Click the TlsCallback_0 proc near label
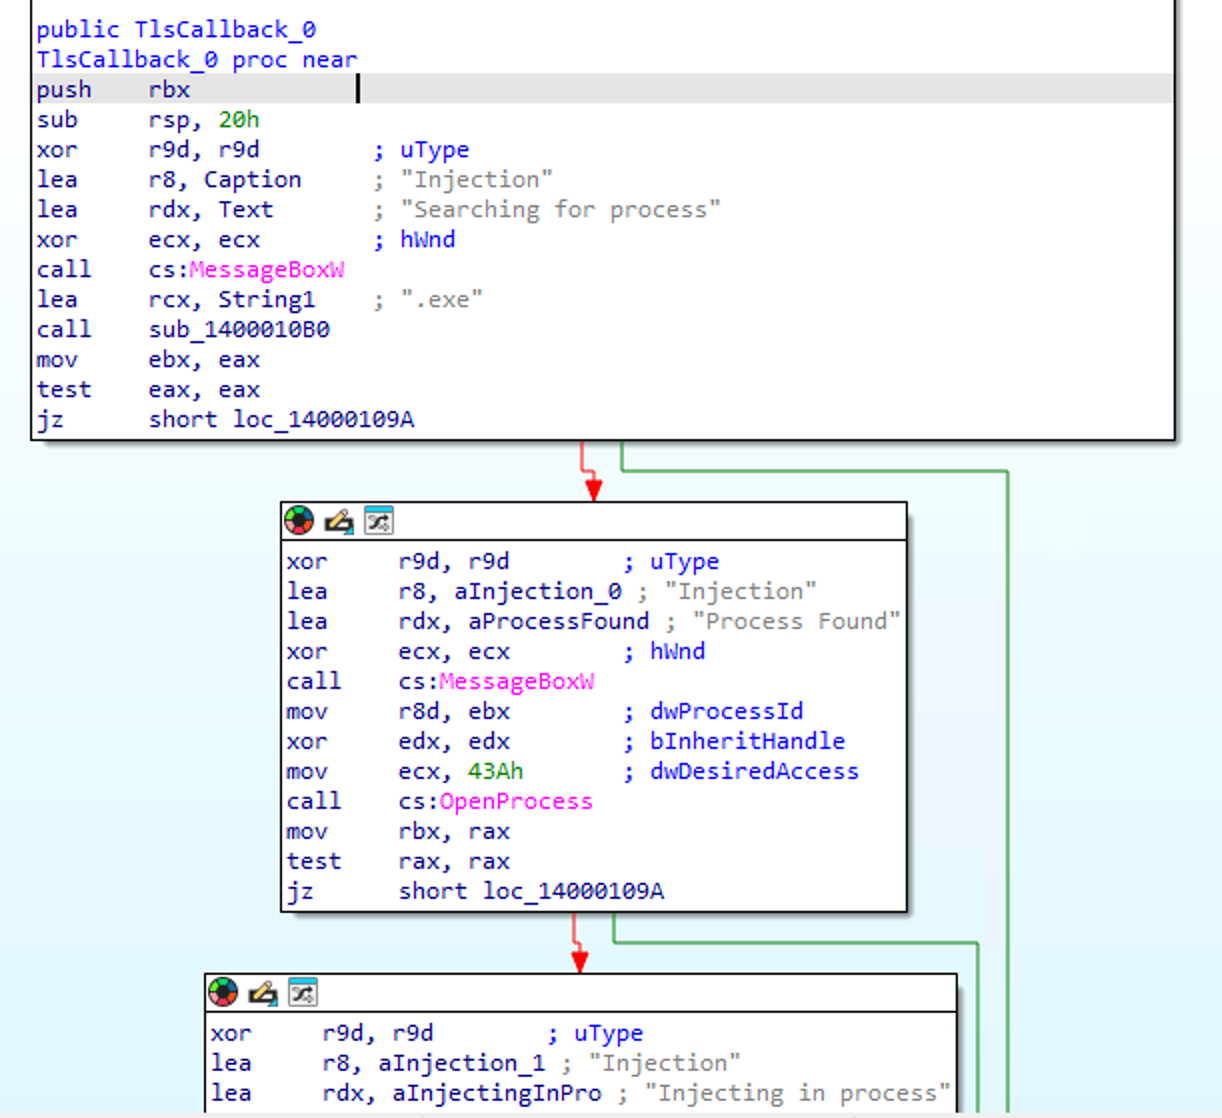 click(196, 59)
